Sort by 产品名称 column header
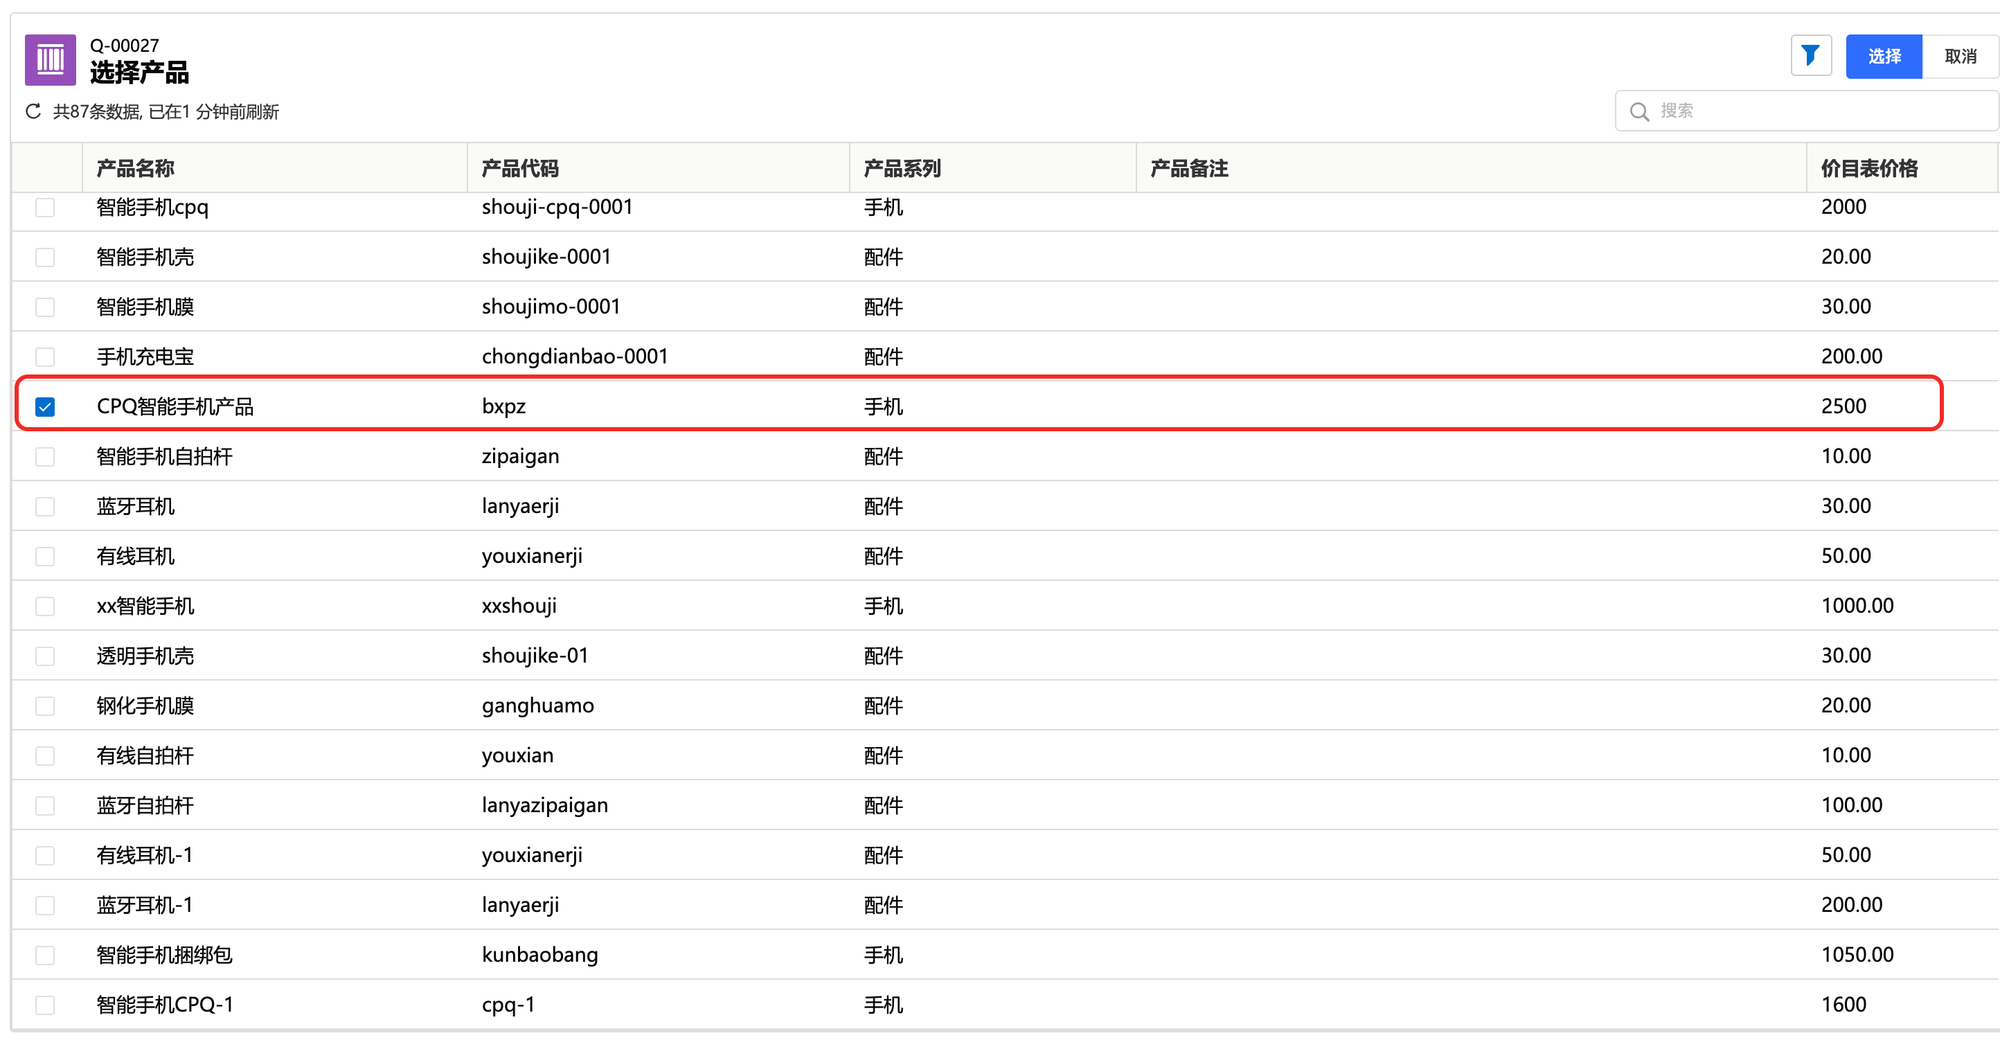Image resolution: width=2000 pixels, height=1062 pixels. tap(136, 168)
